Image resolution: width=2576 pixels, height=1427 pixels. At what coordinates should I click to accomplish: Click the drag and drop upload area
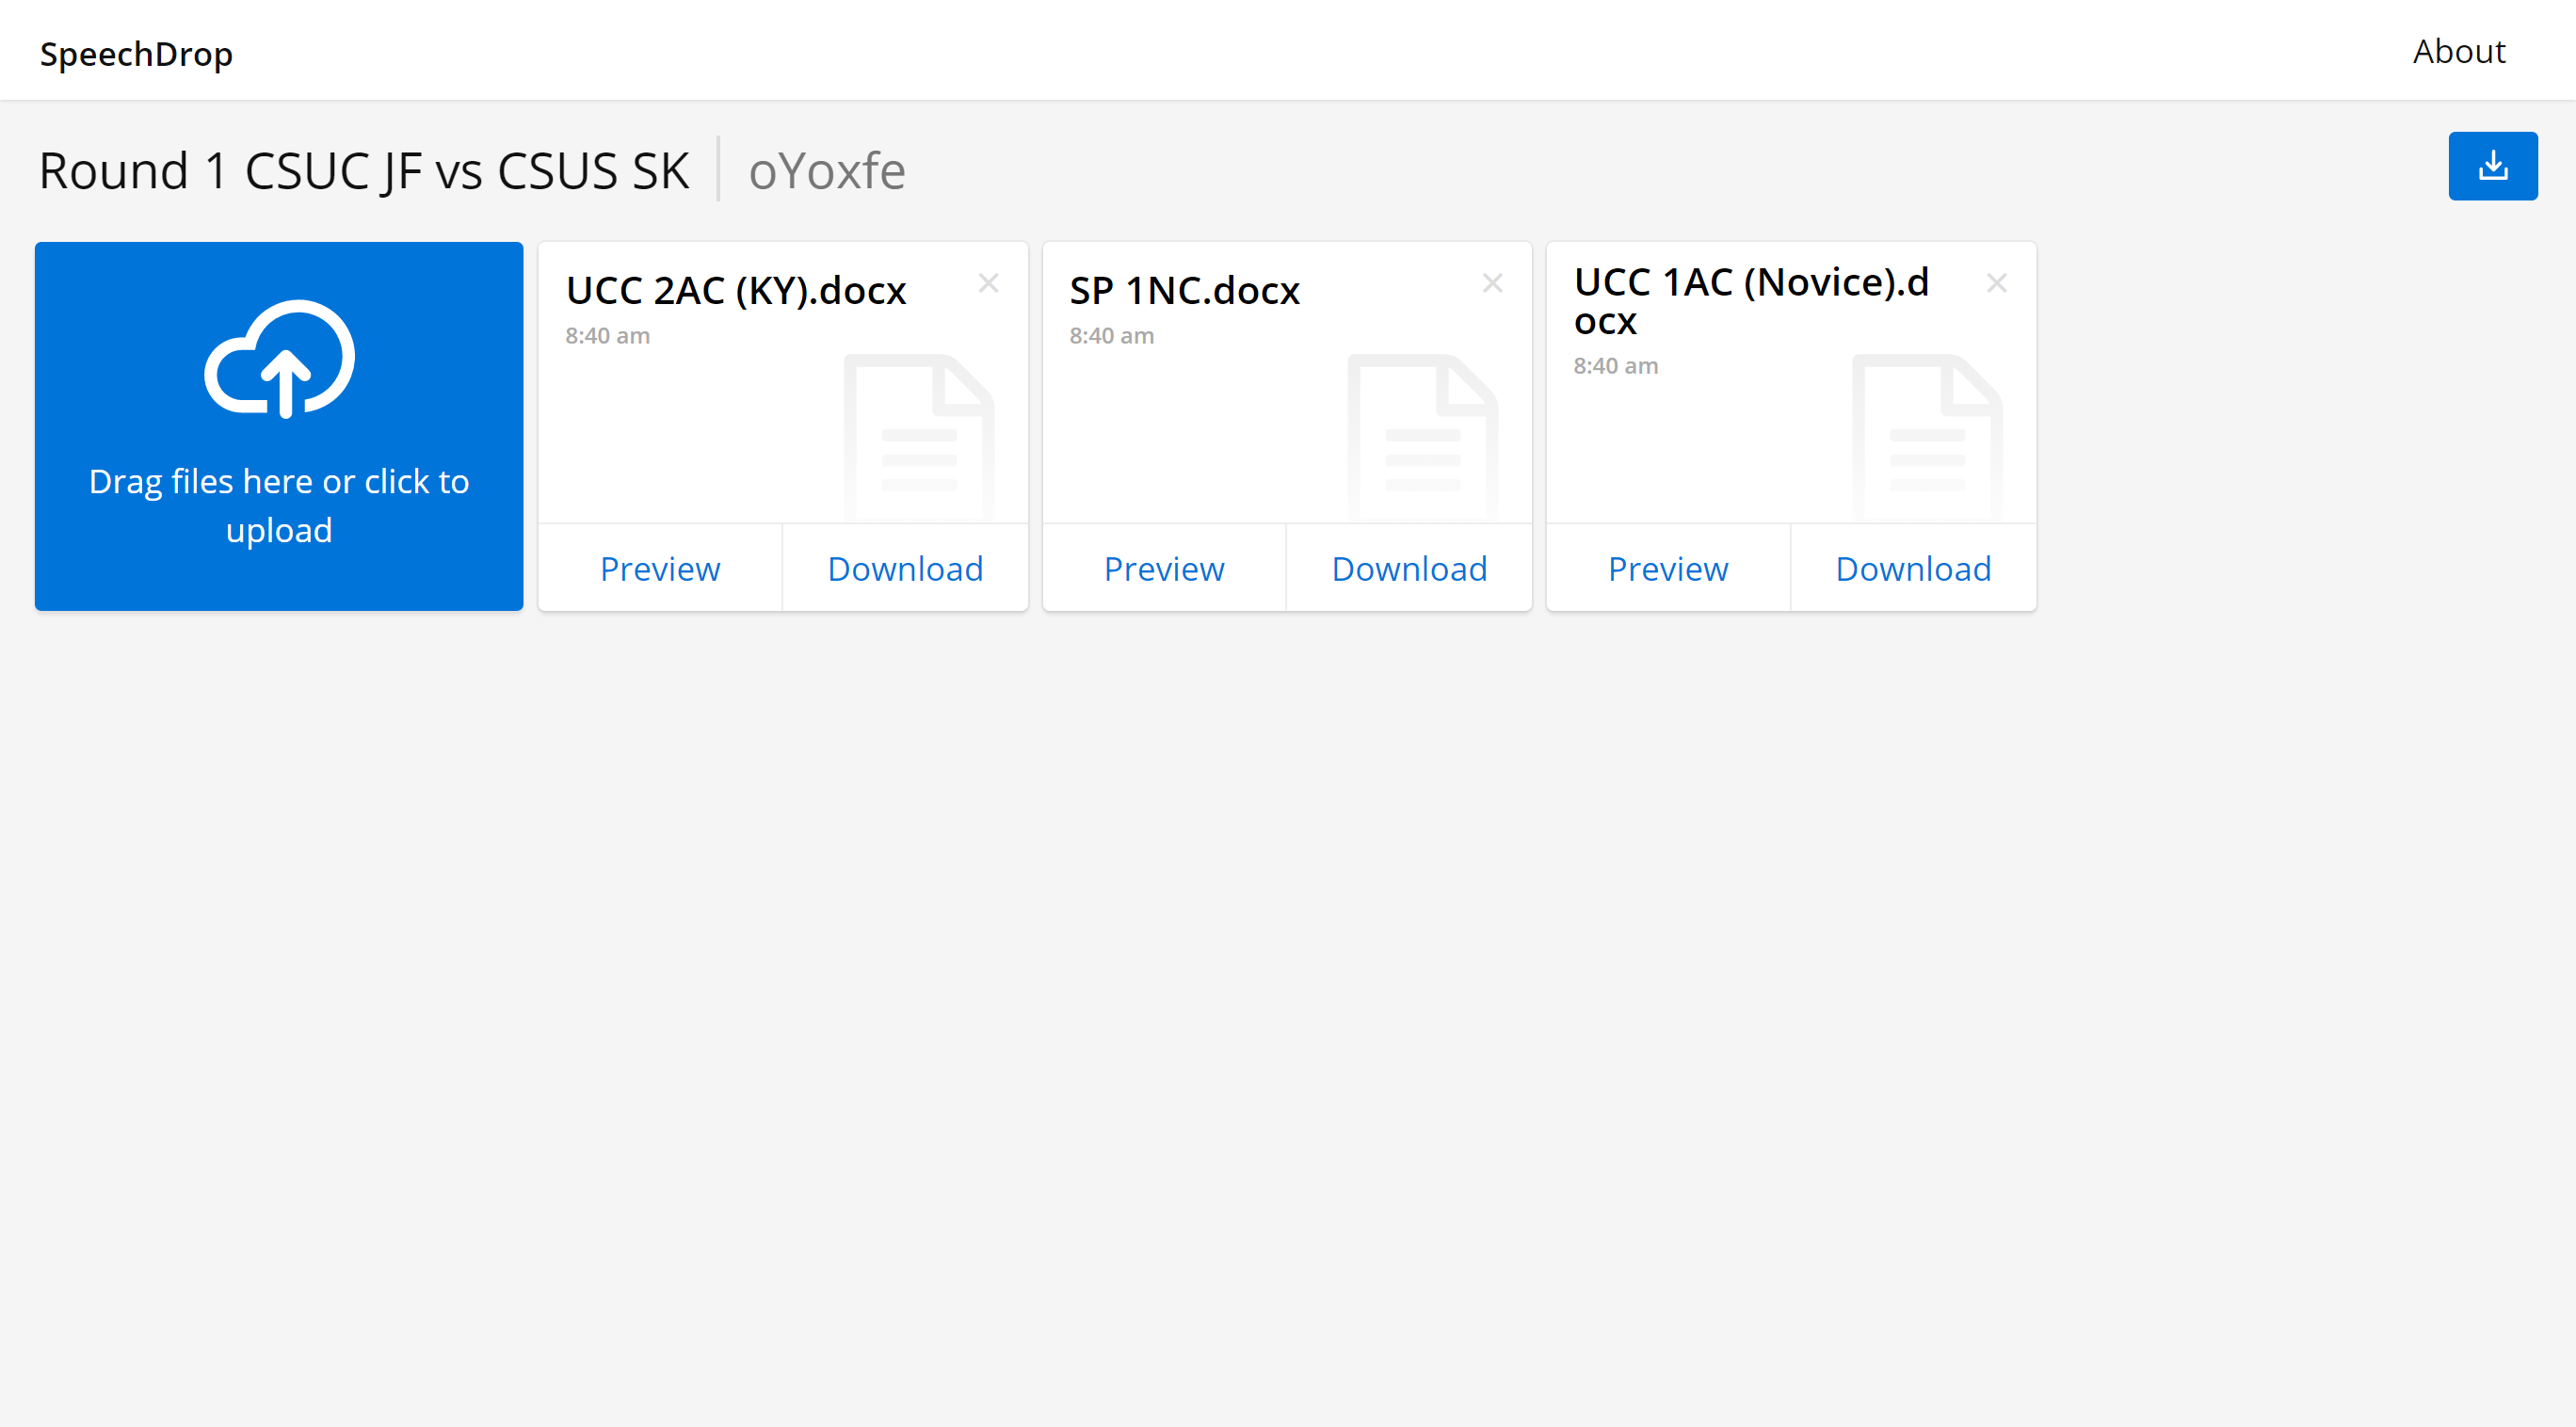click(x=280, y=427)
